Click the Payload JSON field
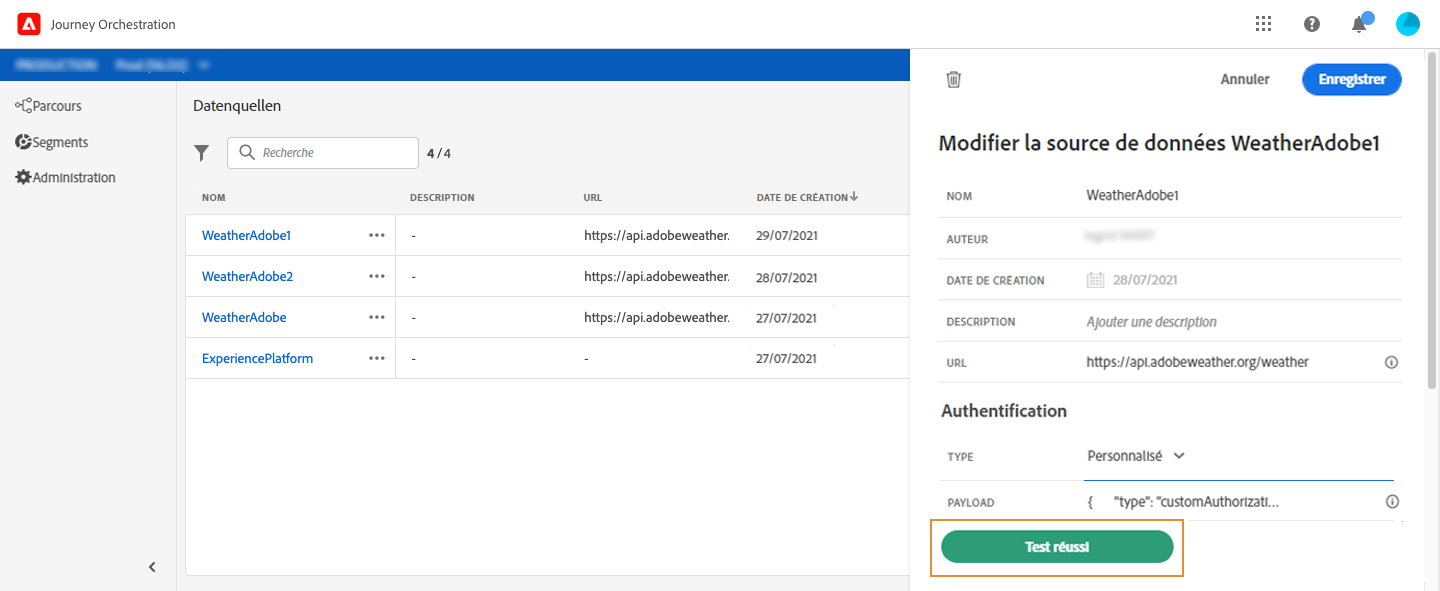1440x591 pixels. coord(1183,502)
